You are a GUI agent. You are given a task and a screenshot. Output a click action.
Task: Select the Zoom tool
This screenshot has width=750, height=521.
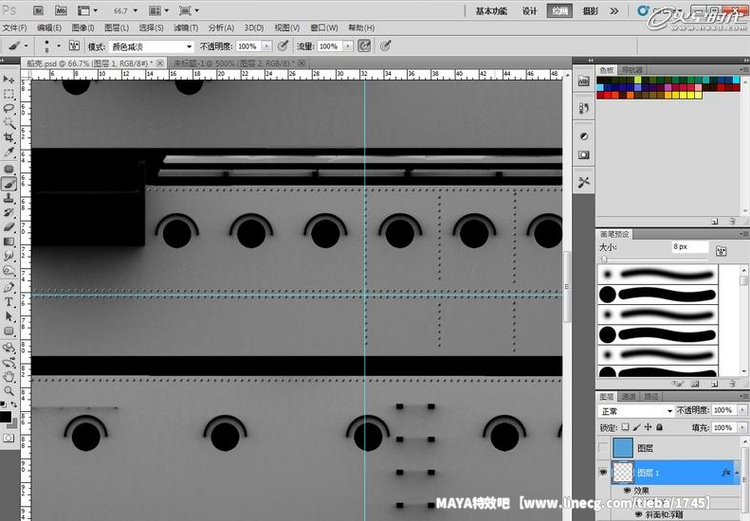tap(9, 391)
